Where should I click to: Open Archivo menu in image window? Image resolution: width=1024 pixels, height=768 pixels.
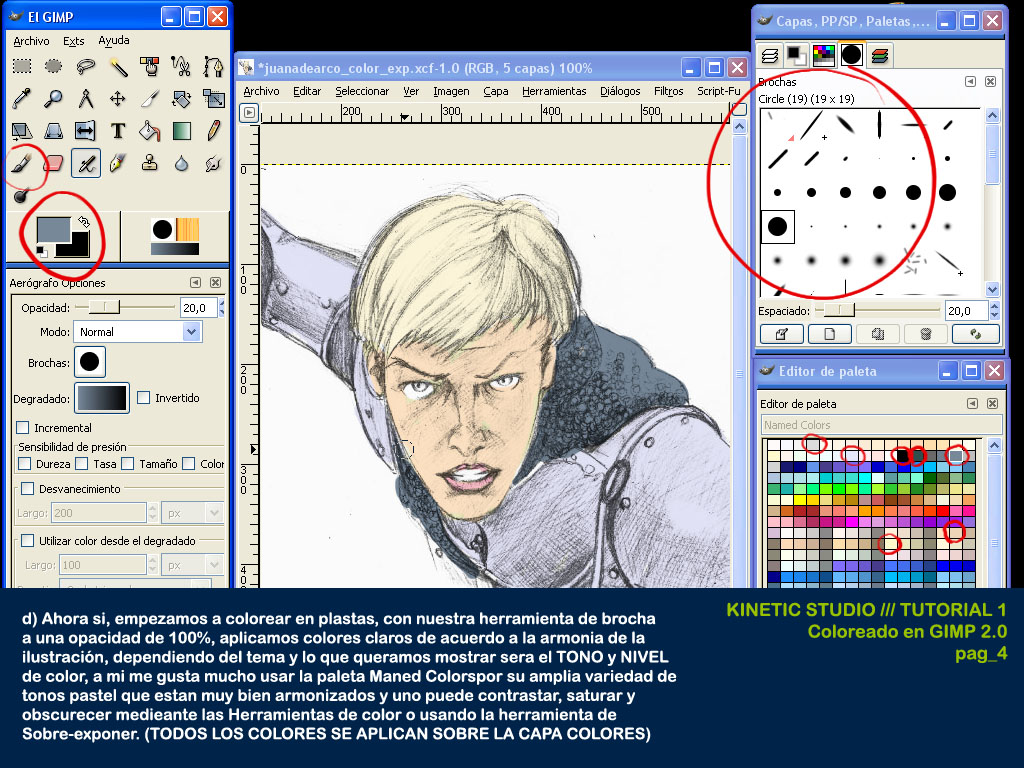click(261, 91)
